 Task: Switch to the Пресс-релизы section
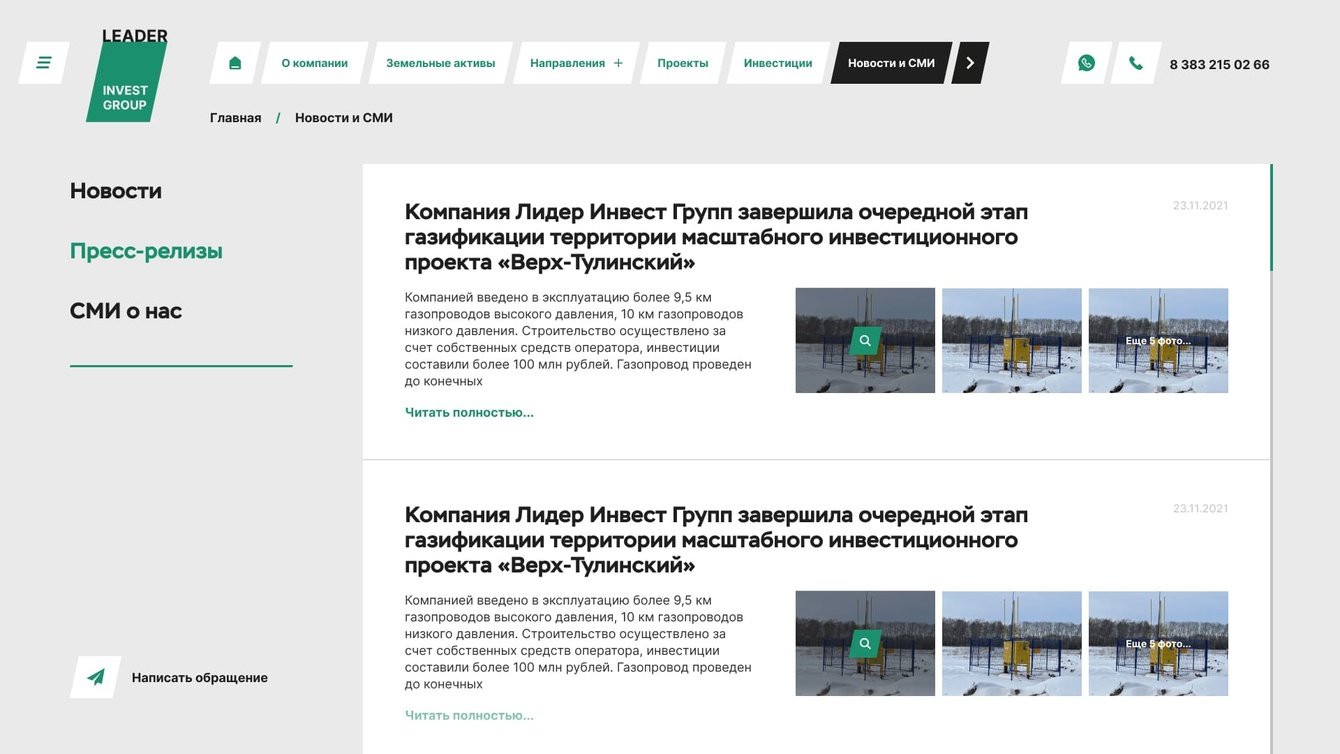point(146,251)
